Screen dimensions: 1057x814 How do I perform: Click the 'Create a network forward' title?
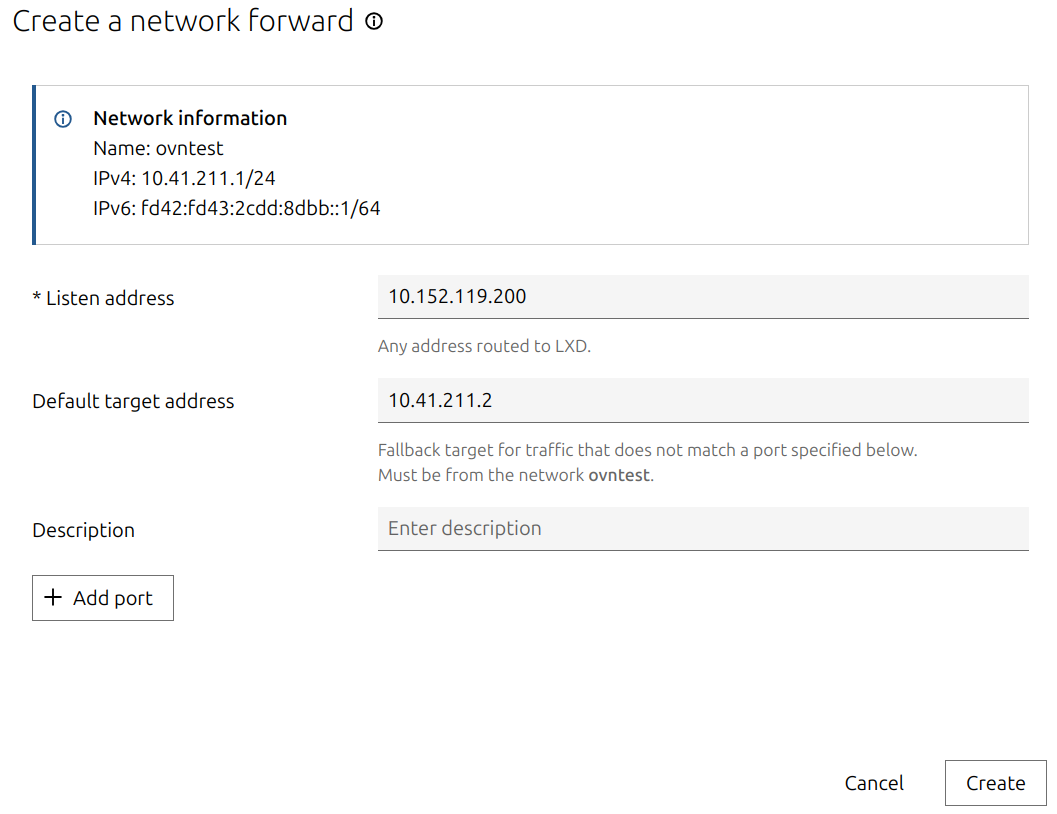[183, 21]
